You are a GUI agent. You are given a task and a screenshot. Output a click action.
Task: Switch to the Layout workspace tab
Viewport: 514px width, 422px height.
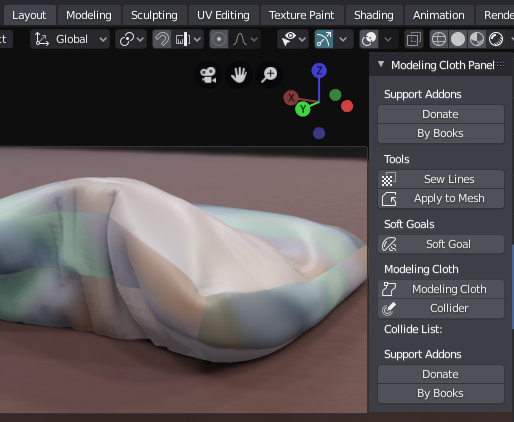tap(29, 15)
